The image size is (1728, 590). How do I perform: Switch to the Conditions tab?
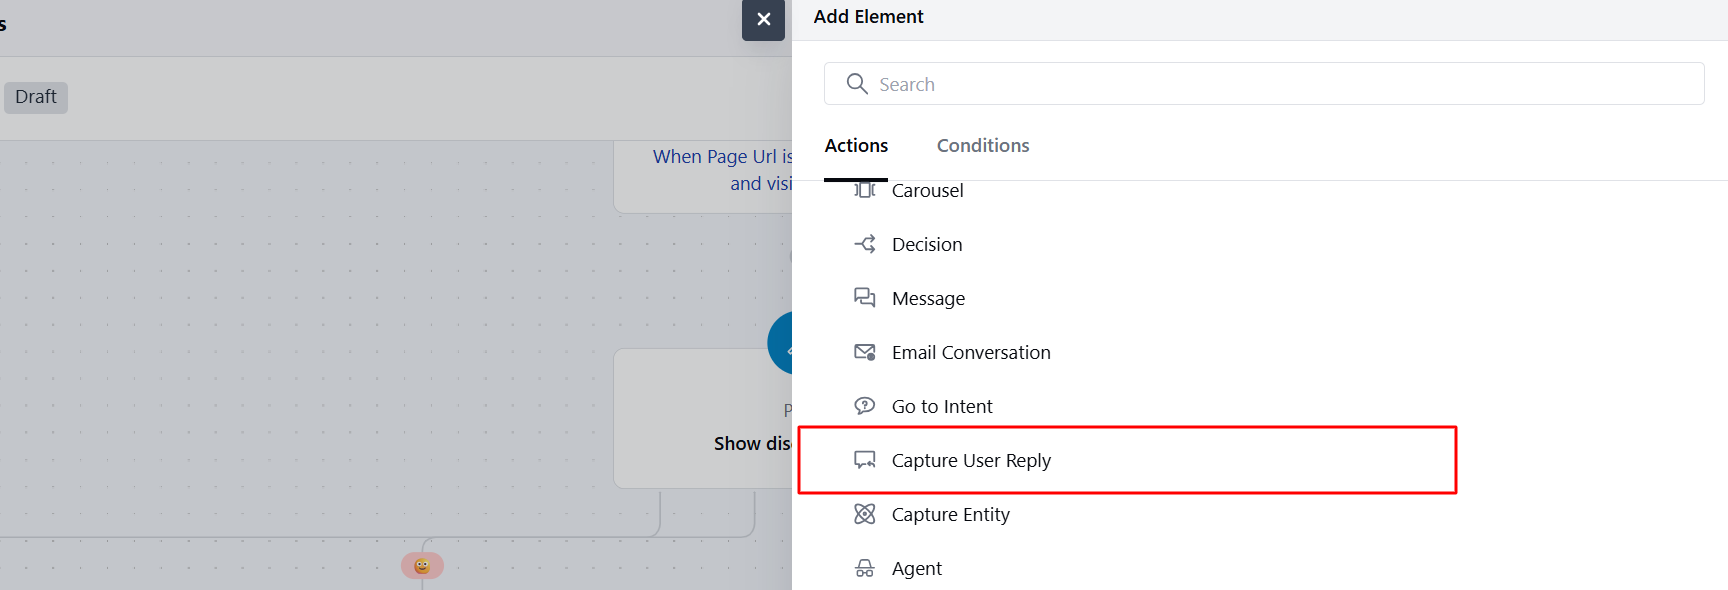pos(983,146)
